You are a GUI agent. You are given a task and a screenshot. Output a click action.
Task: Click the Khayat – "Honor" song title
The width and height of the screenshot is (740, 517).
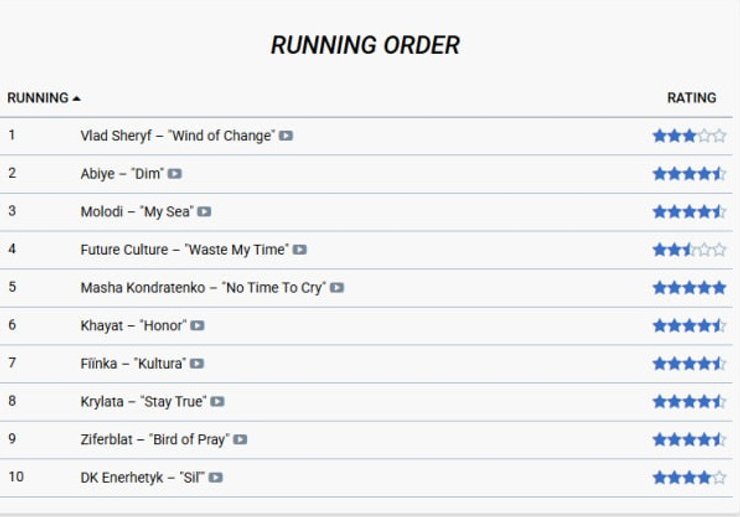(x=133, y=326)
